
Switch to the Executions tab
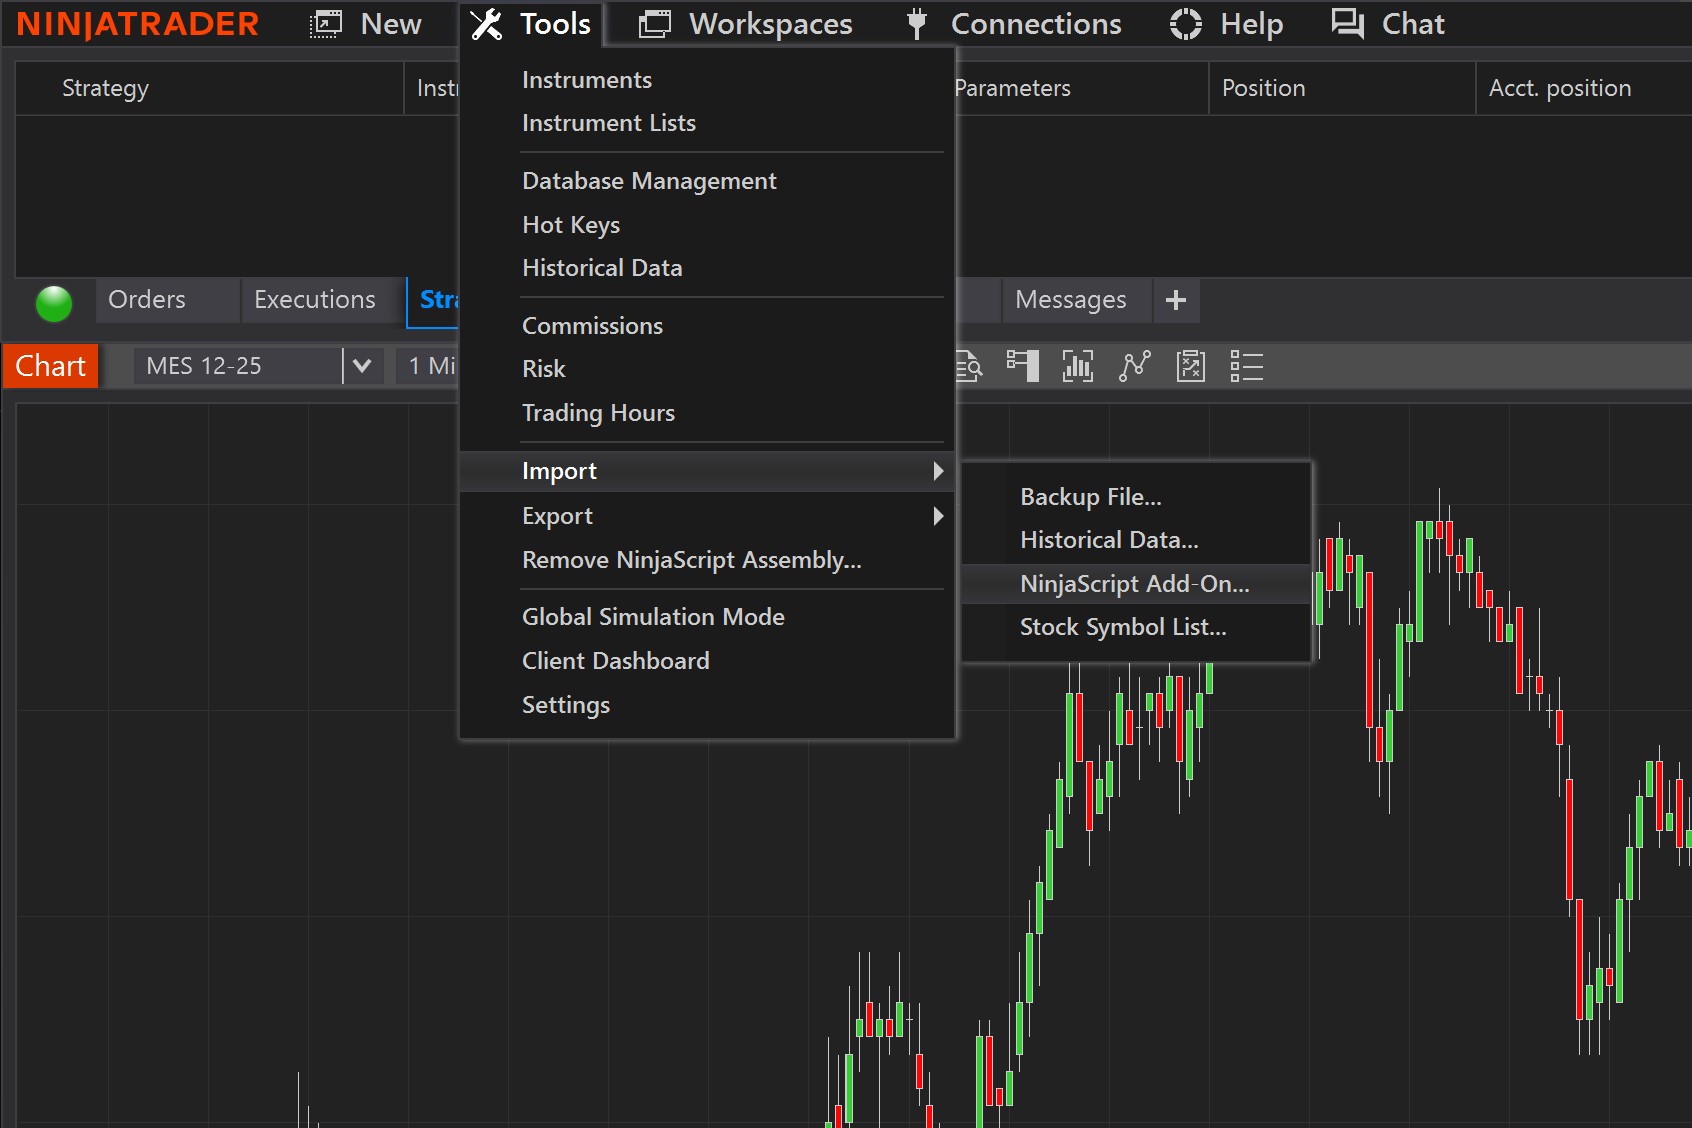click(x=314, y=300)
